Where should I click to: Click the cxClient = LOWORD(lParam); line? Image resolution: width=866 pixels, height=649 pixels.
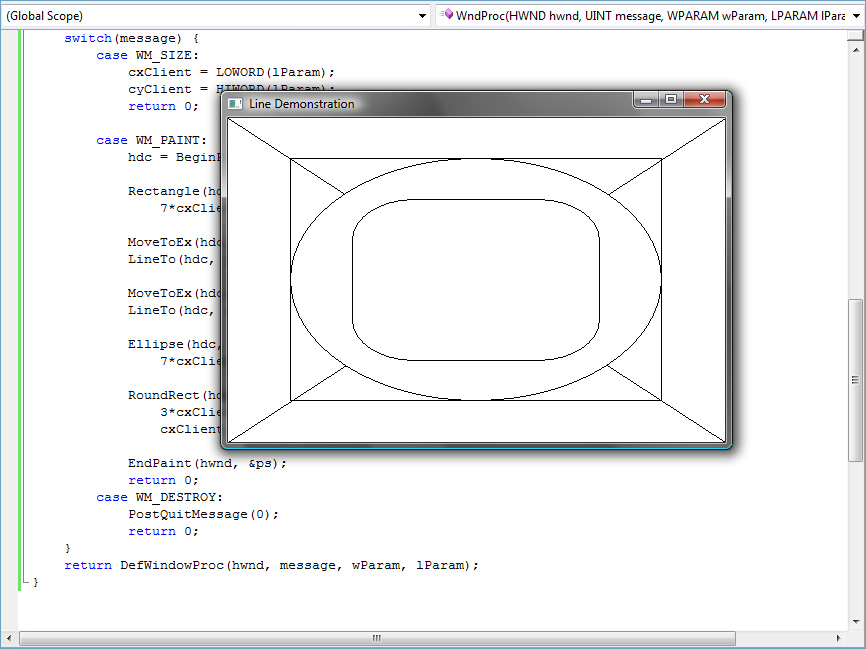coord(231,72)
